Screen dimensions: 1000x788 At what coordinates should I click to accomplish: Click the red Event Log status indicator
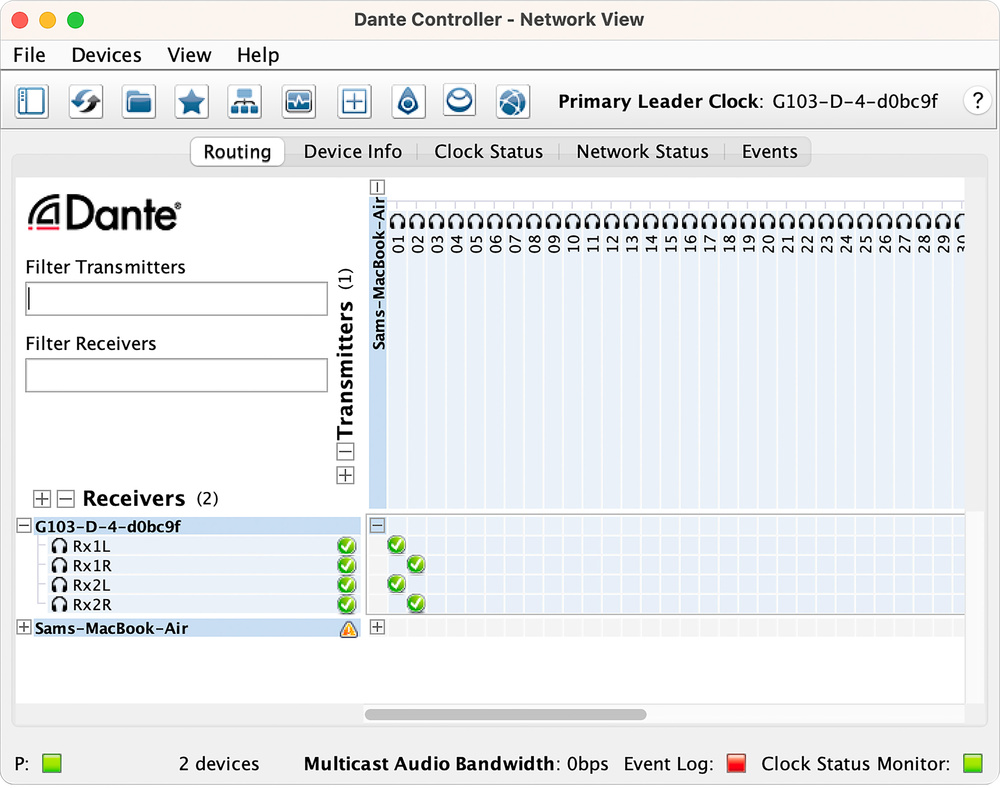click(737, 764)
